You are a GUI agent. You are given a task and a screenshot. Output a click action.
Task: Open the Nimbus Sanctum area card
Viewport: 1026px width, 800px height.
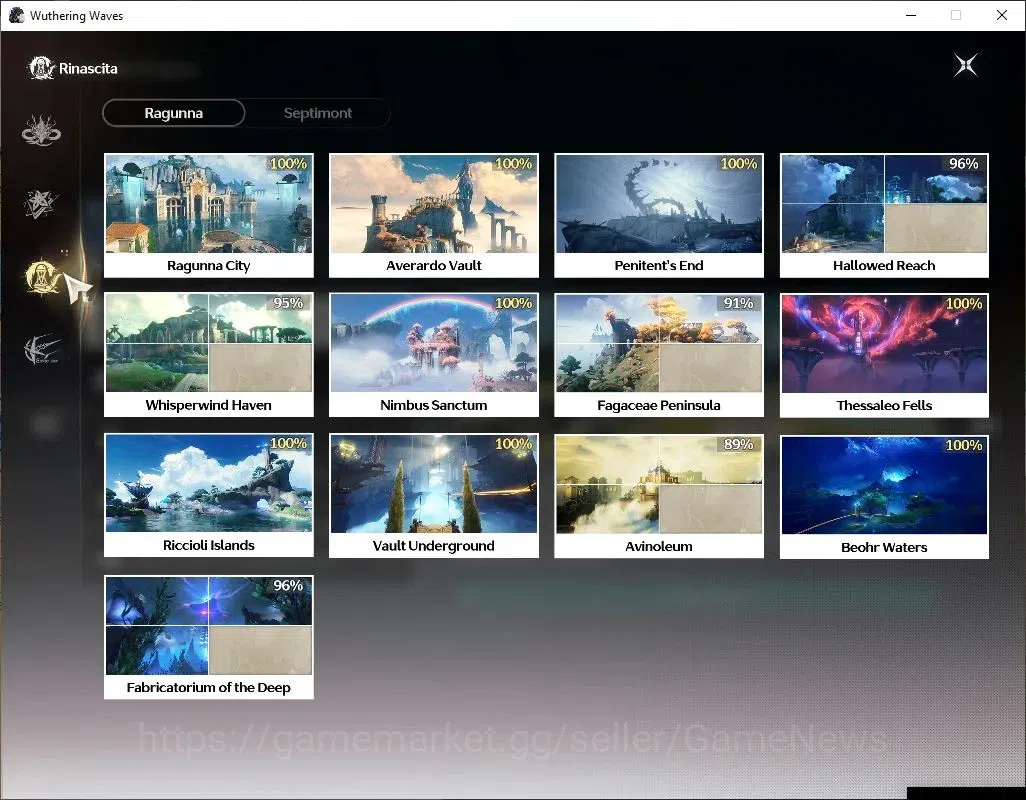[434, 355]
